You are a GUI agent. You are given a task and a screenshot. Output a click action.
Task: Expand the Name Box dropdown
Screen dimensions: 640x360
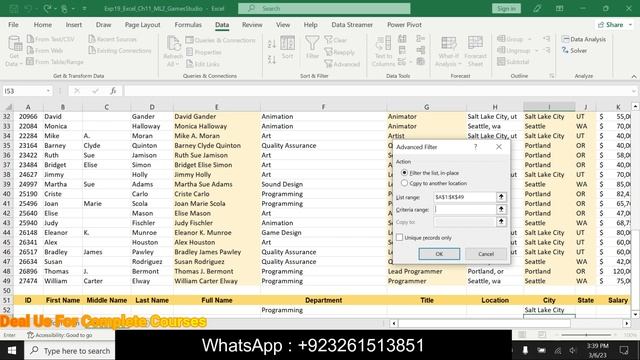(x=49, y=91)
